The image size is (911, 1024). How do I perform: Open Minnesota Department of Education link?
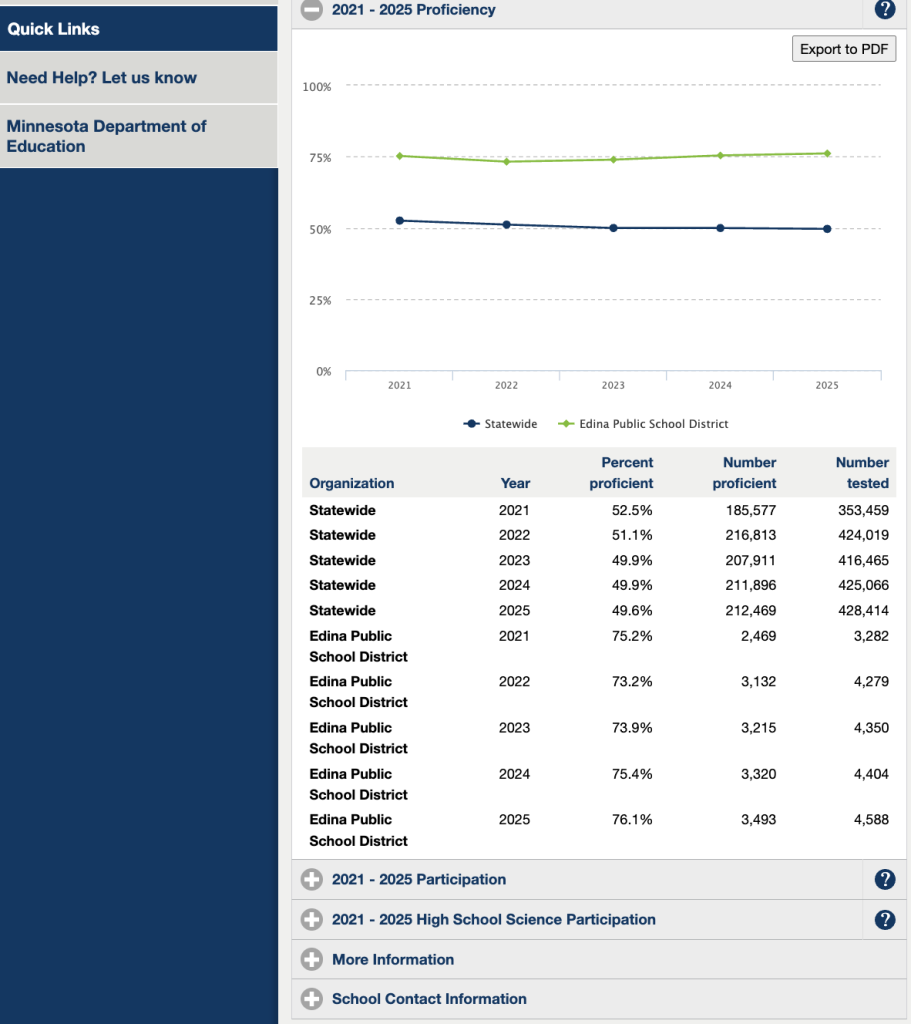point(106,136)
